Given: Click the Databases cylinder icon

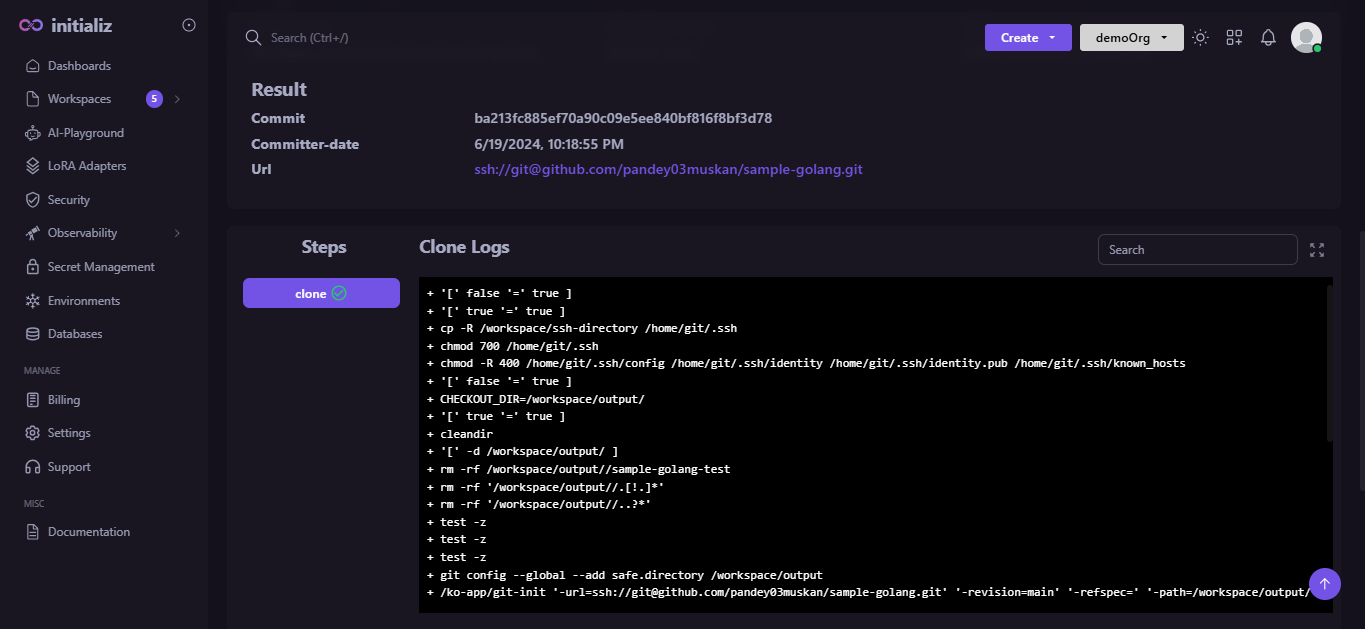Looking at the screenshot, I should coord(31,334).
